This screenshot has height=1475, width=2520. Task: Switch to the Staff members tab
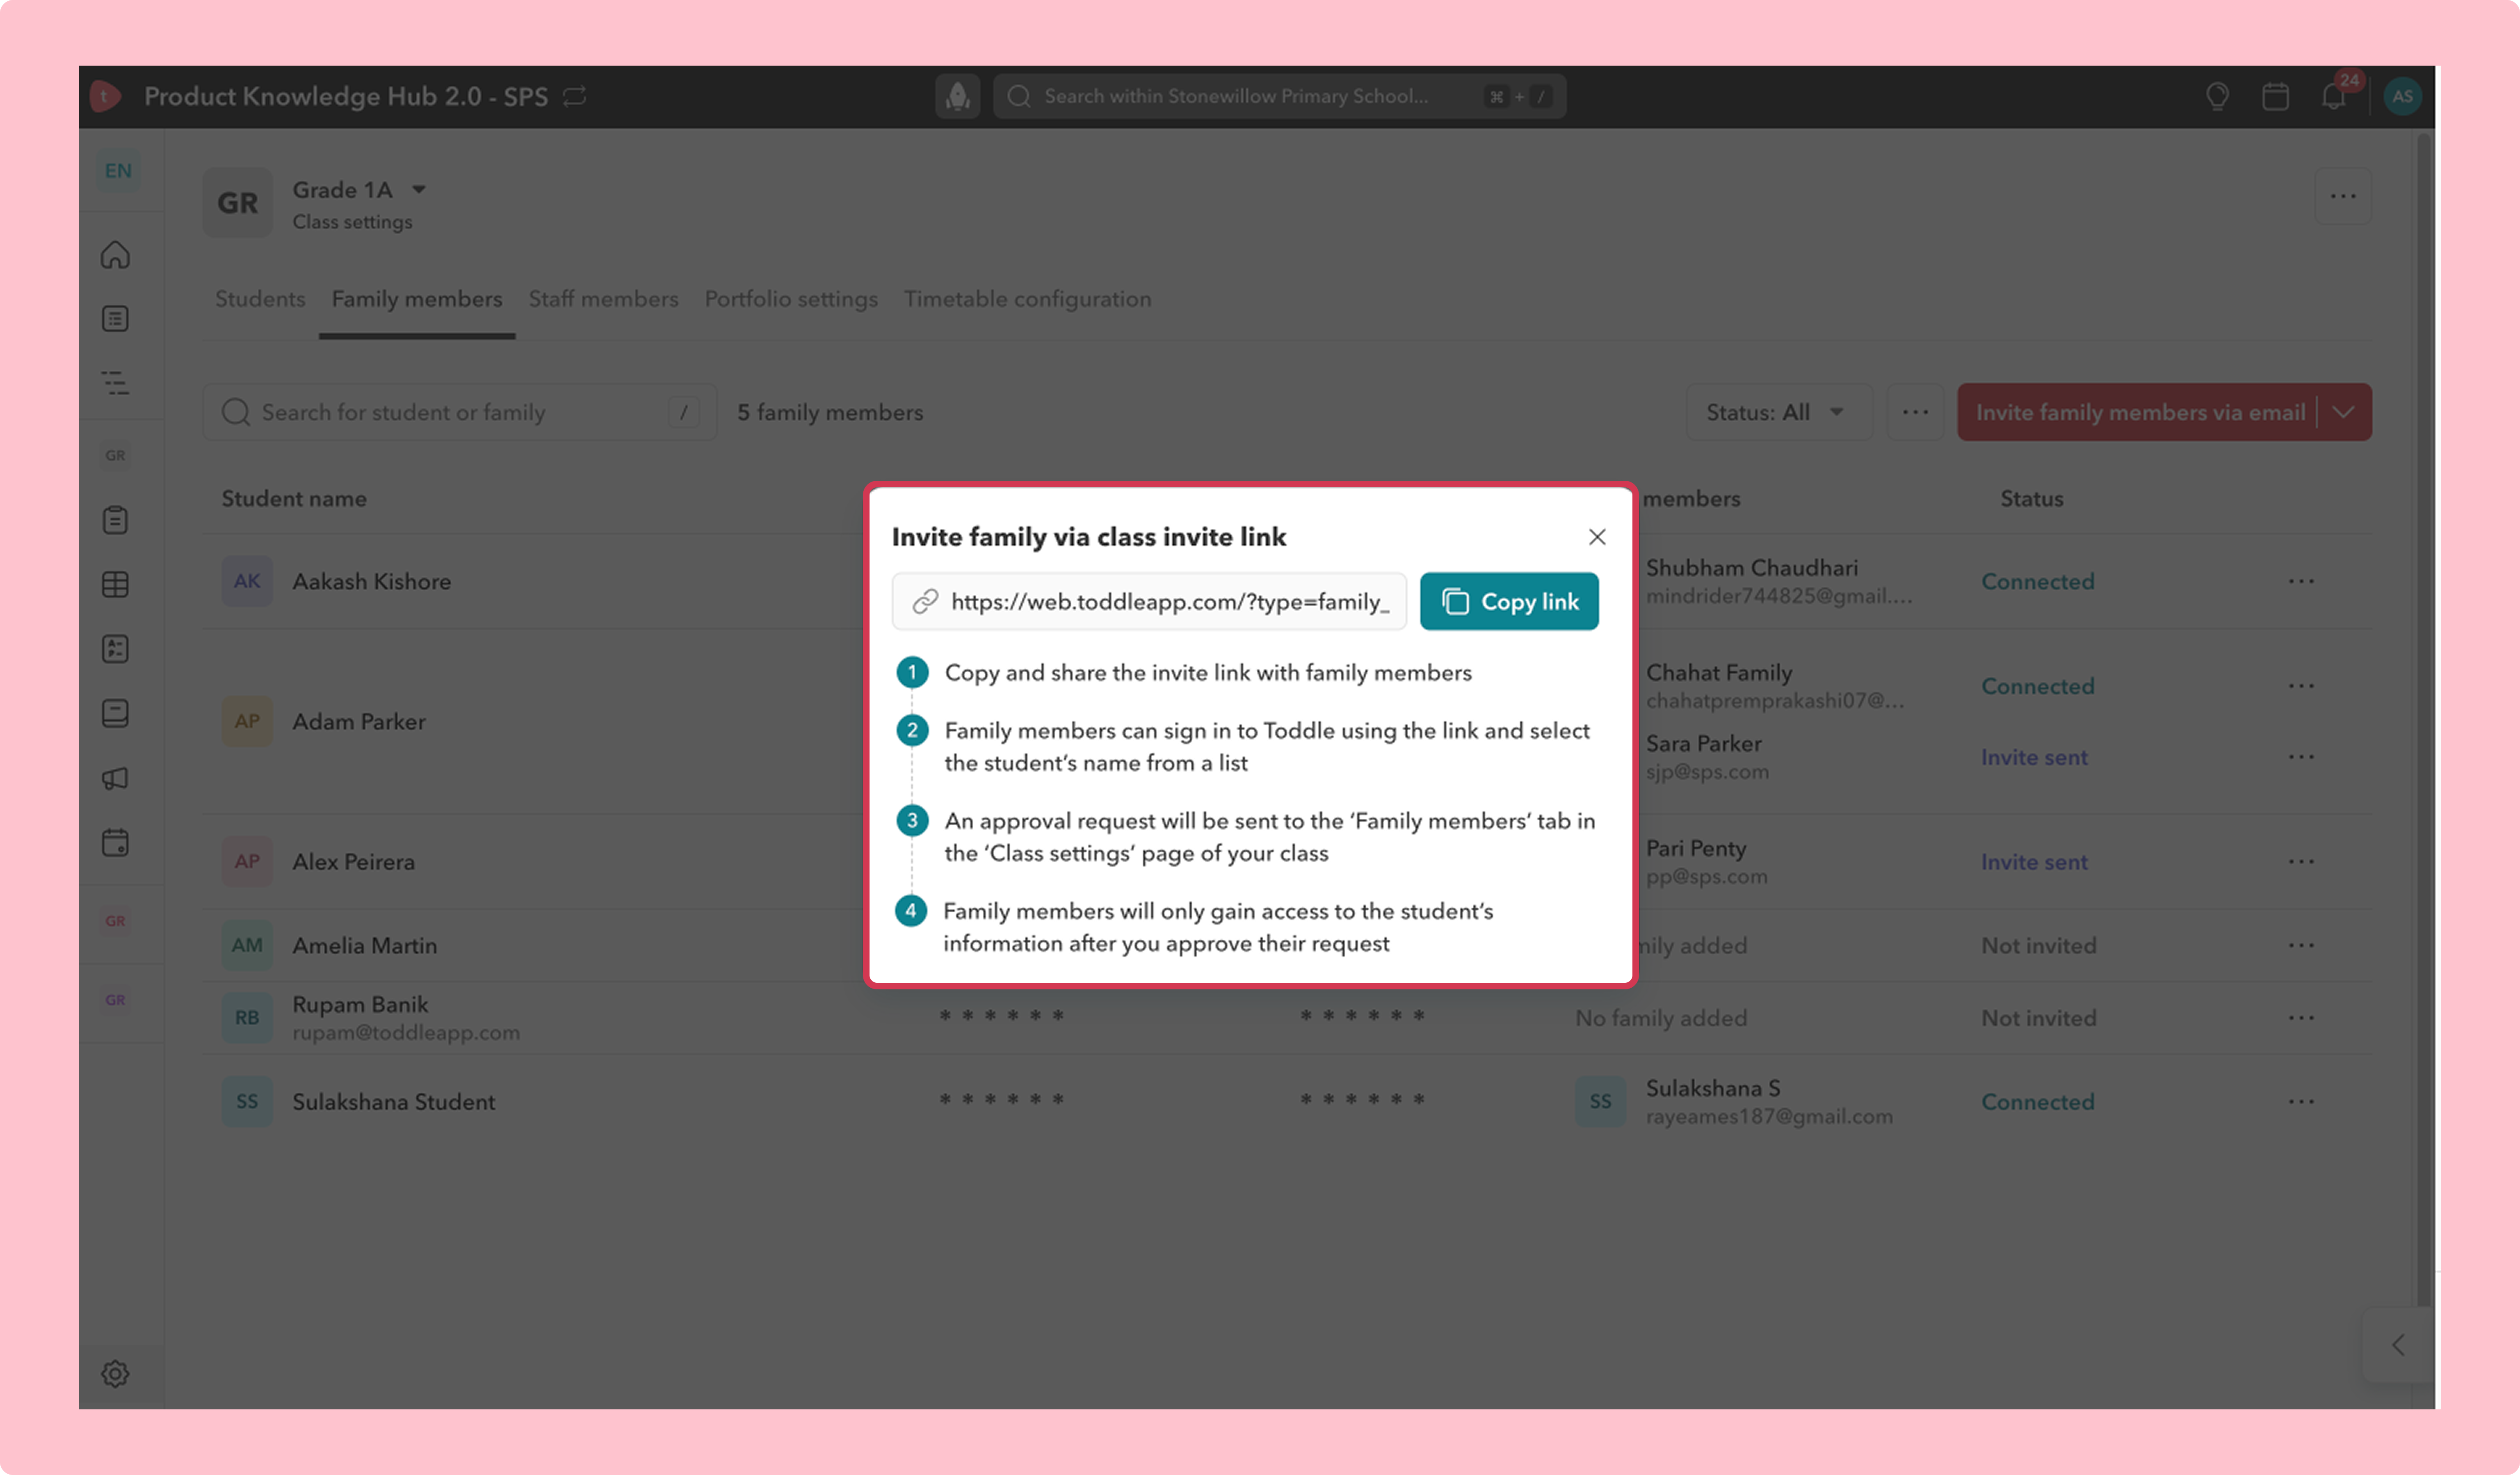603,299
